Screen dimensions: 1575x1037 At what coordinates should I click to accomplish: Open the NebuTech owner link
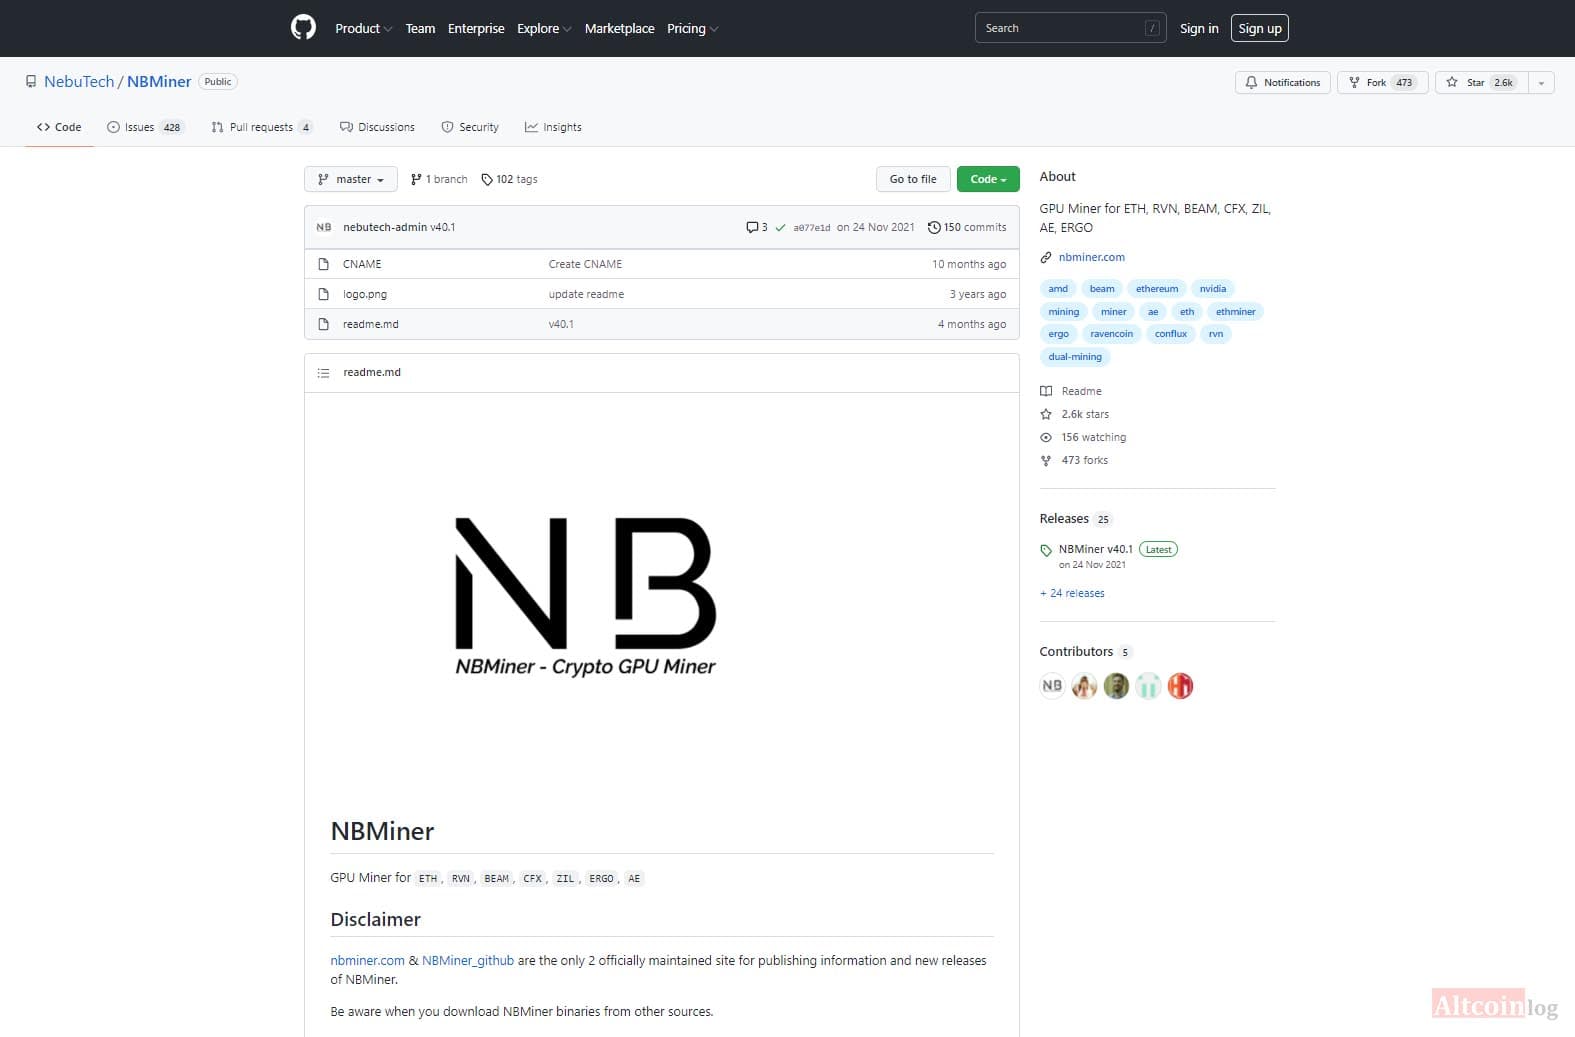(x=79, y=82)
